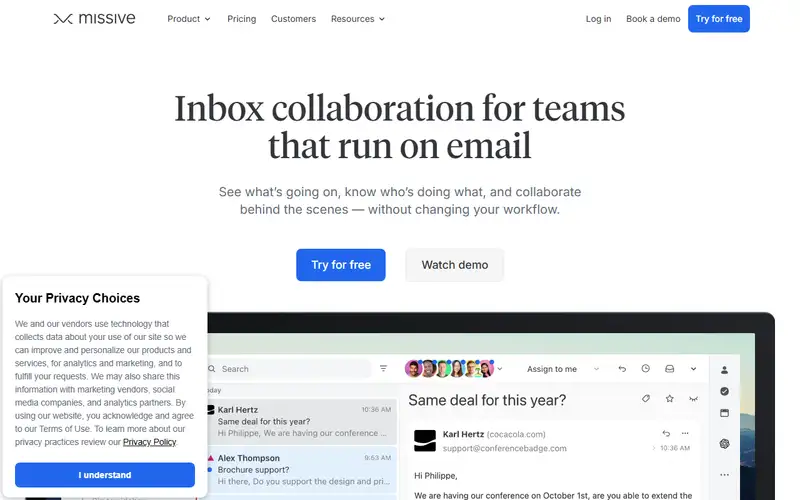Screen dimensions: 800x500
Task: Expand the Resources dropdown menu
Action: [358, 19]
